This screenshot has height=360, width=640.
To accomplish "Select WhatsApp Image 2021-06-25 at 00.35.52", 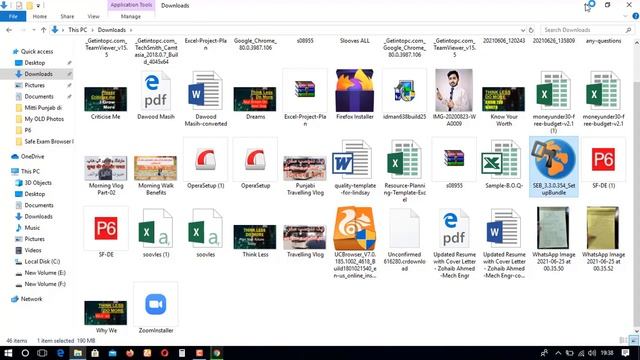I will pyautogui.click(x=603, y=228).
